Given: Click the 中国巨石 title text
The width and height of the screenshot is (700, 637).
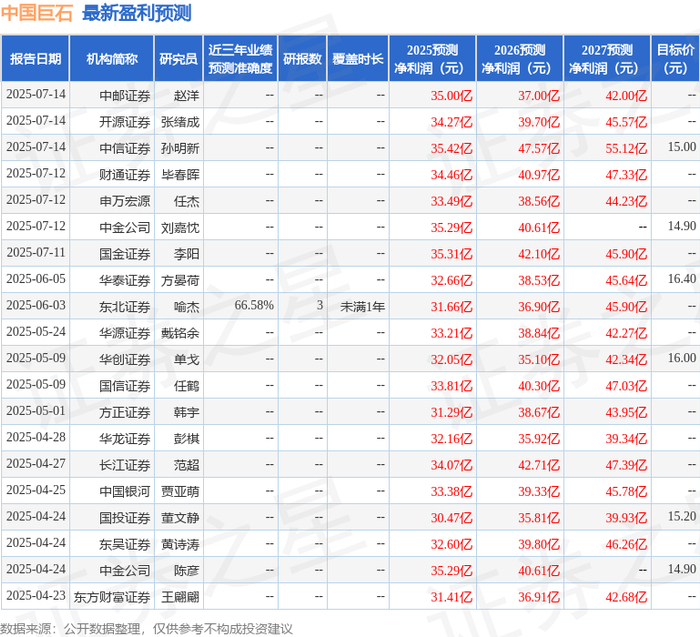Looking at the screenshot, I should tap(37, 12).
